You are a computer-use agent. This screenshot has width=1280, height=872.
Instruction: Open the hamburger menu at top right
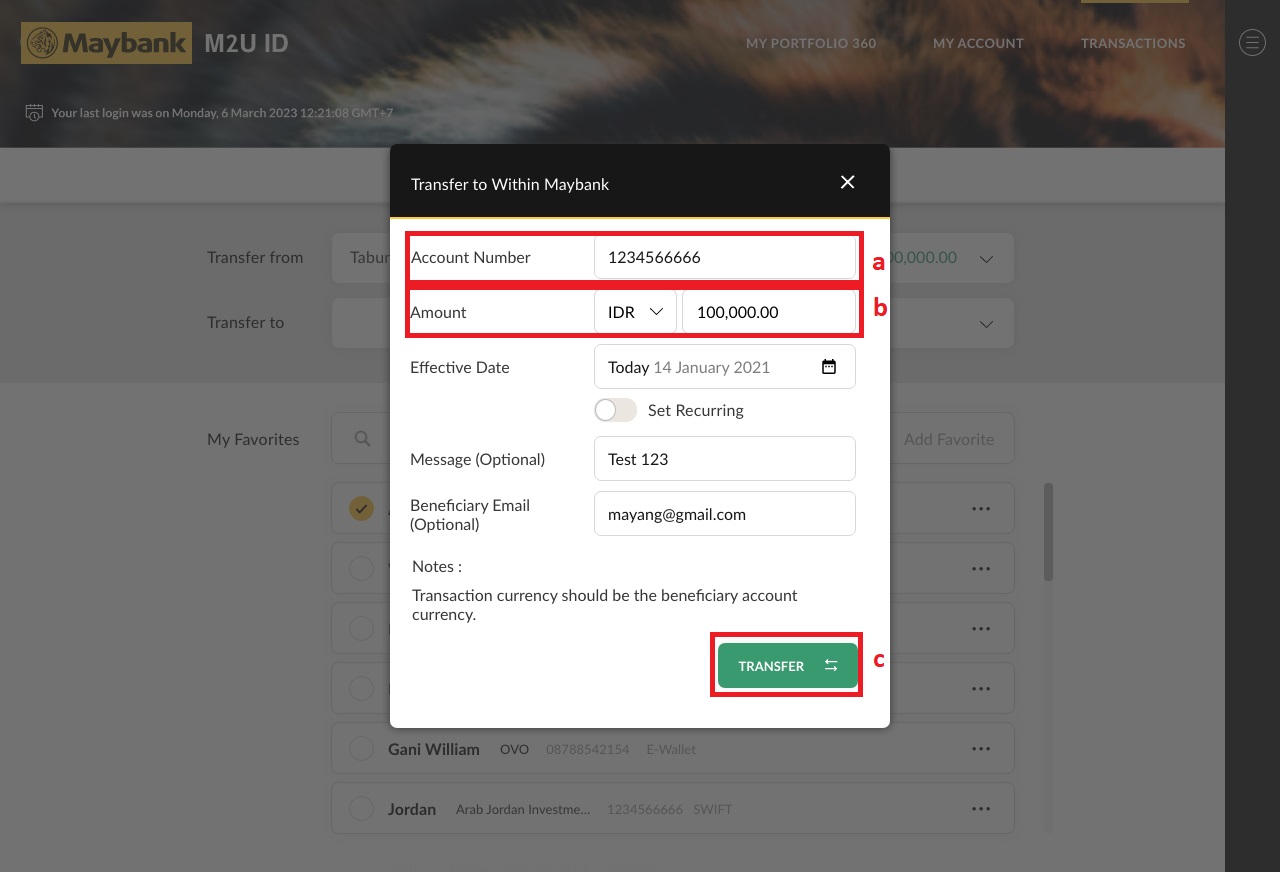1251,42
